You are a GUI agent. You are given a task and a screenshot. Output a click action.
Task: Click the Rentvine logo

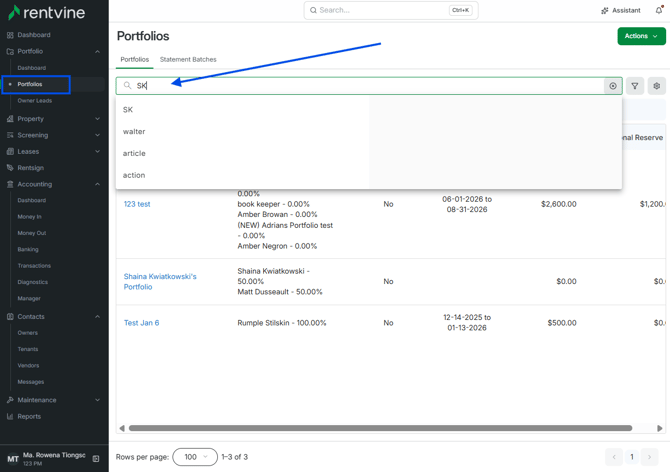(x=47, y=13)
